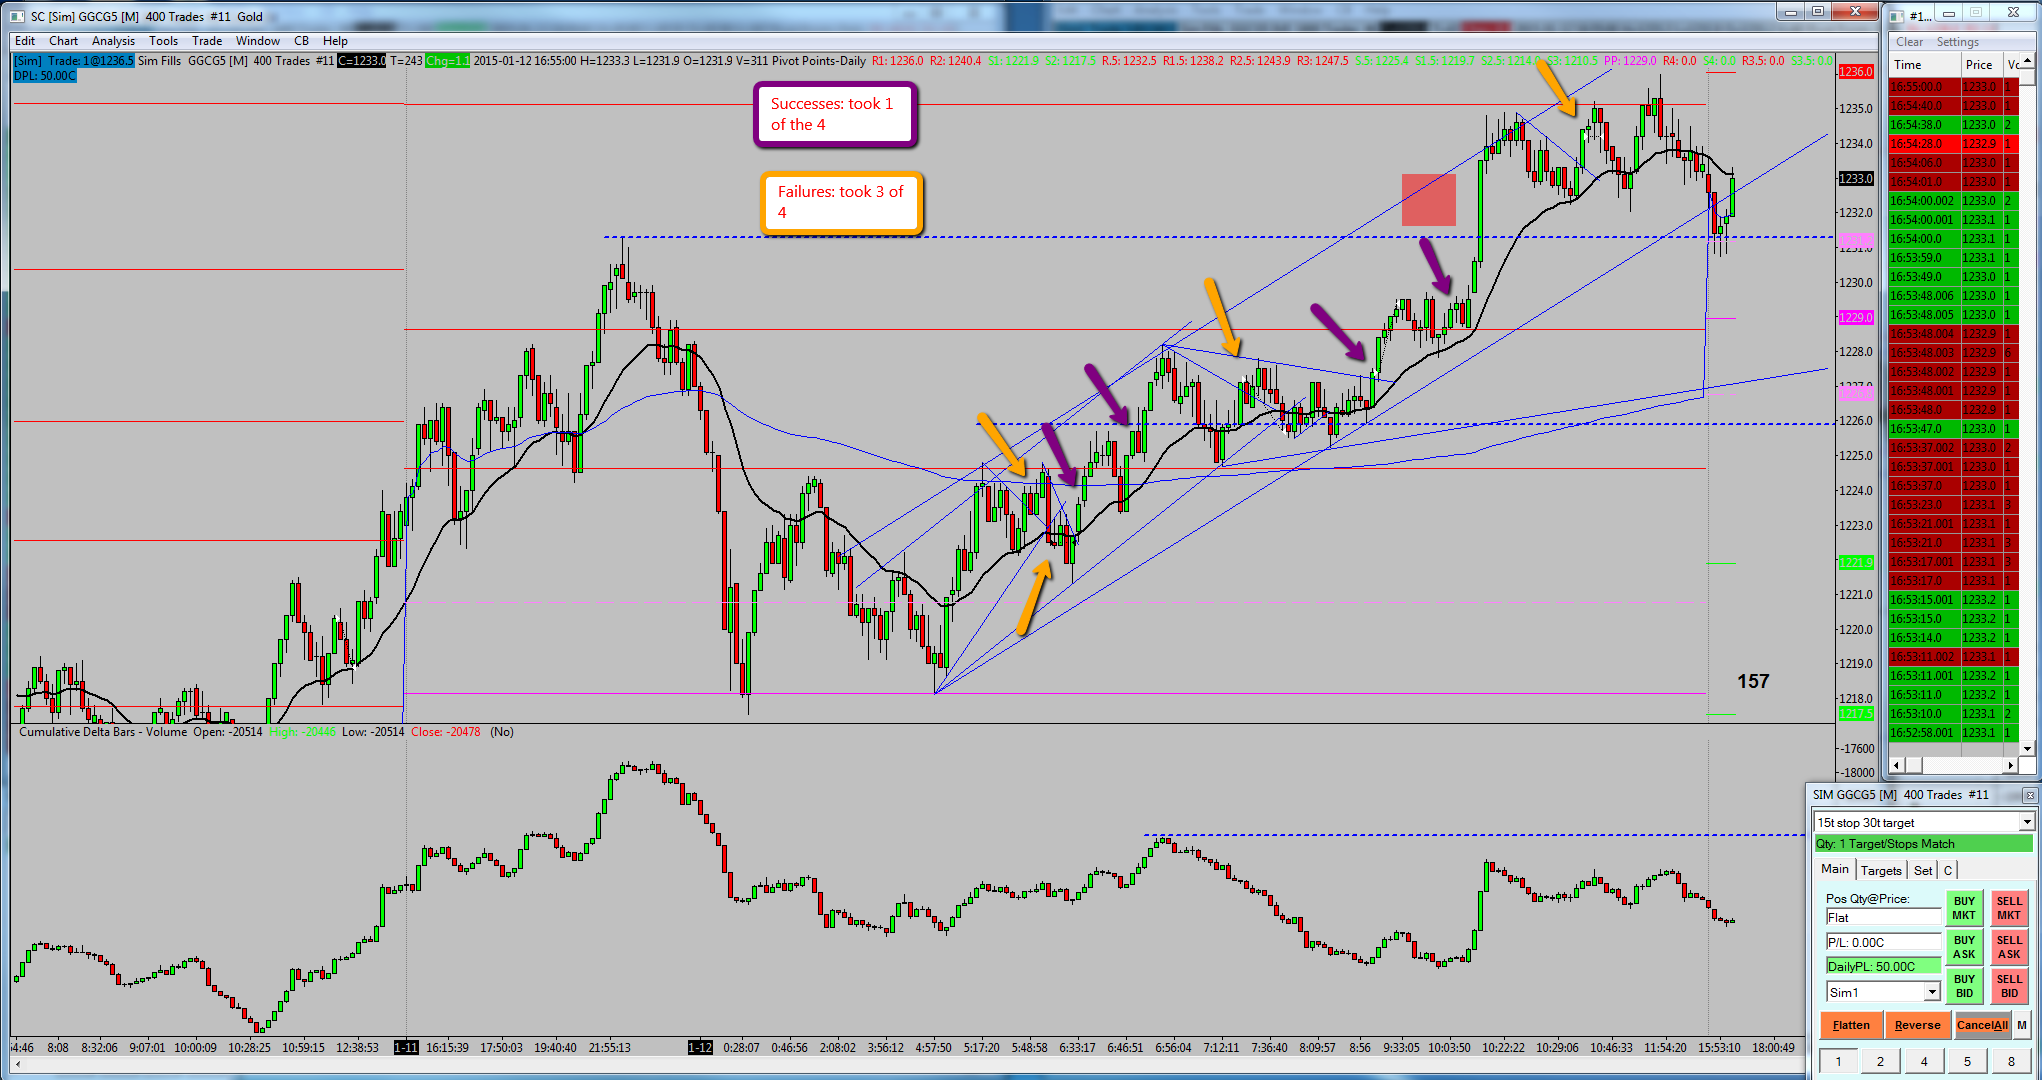Open the Trade menu

click(207, 41)
